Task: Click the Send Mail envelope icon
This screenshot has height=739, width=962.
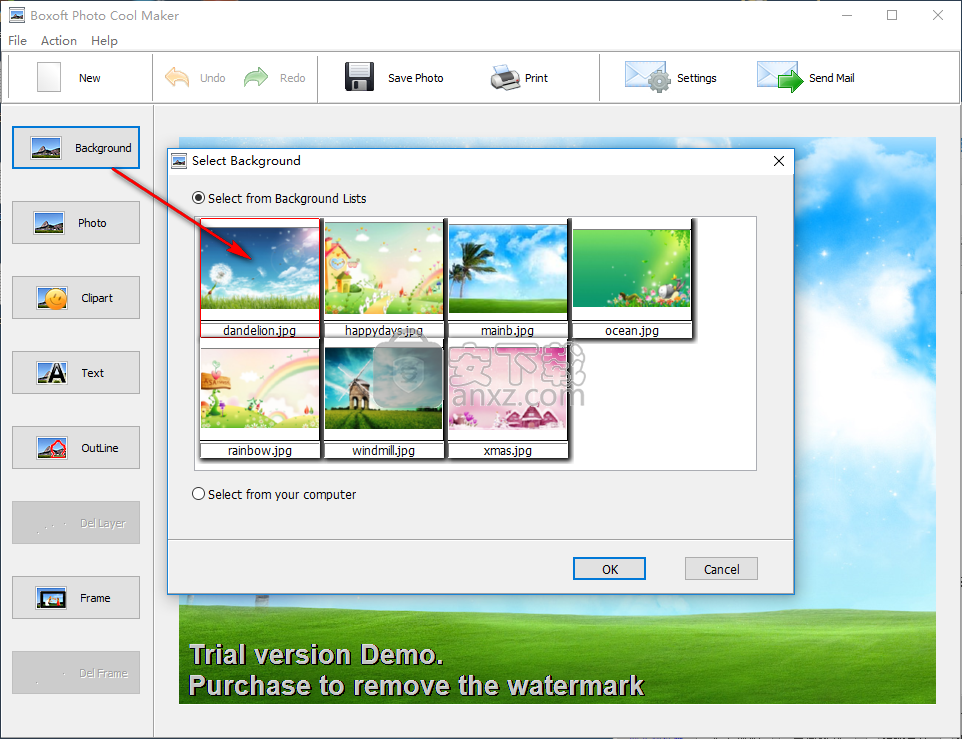Action: click(780, 77)
